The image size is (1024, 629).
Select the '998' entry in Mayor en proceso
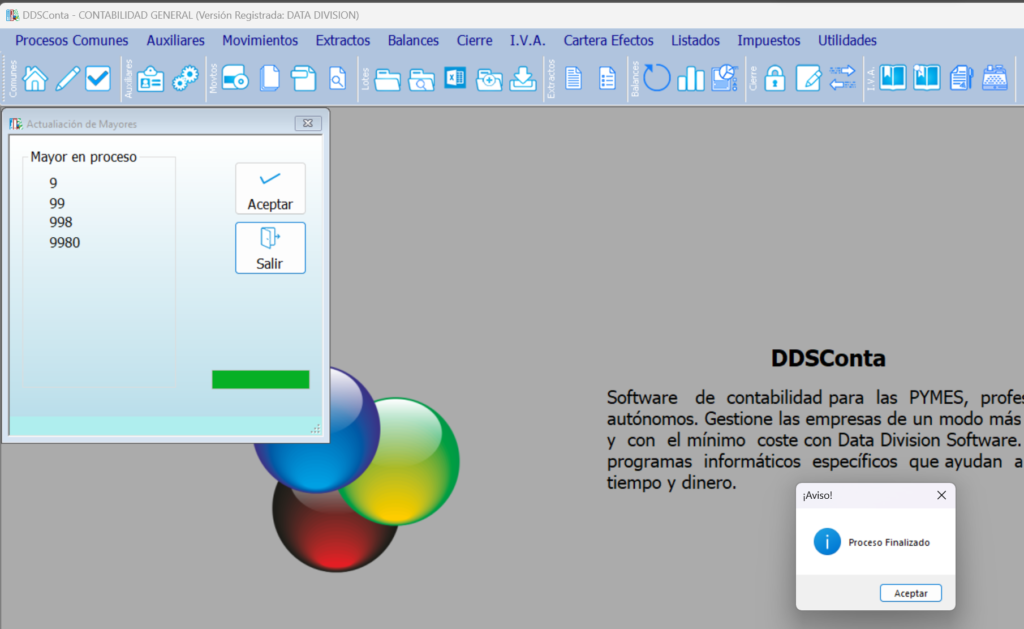(x=61, y=223)
